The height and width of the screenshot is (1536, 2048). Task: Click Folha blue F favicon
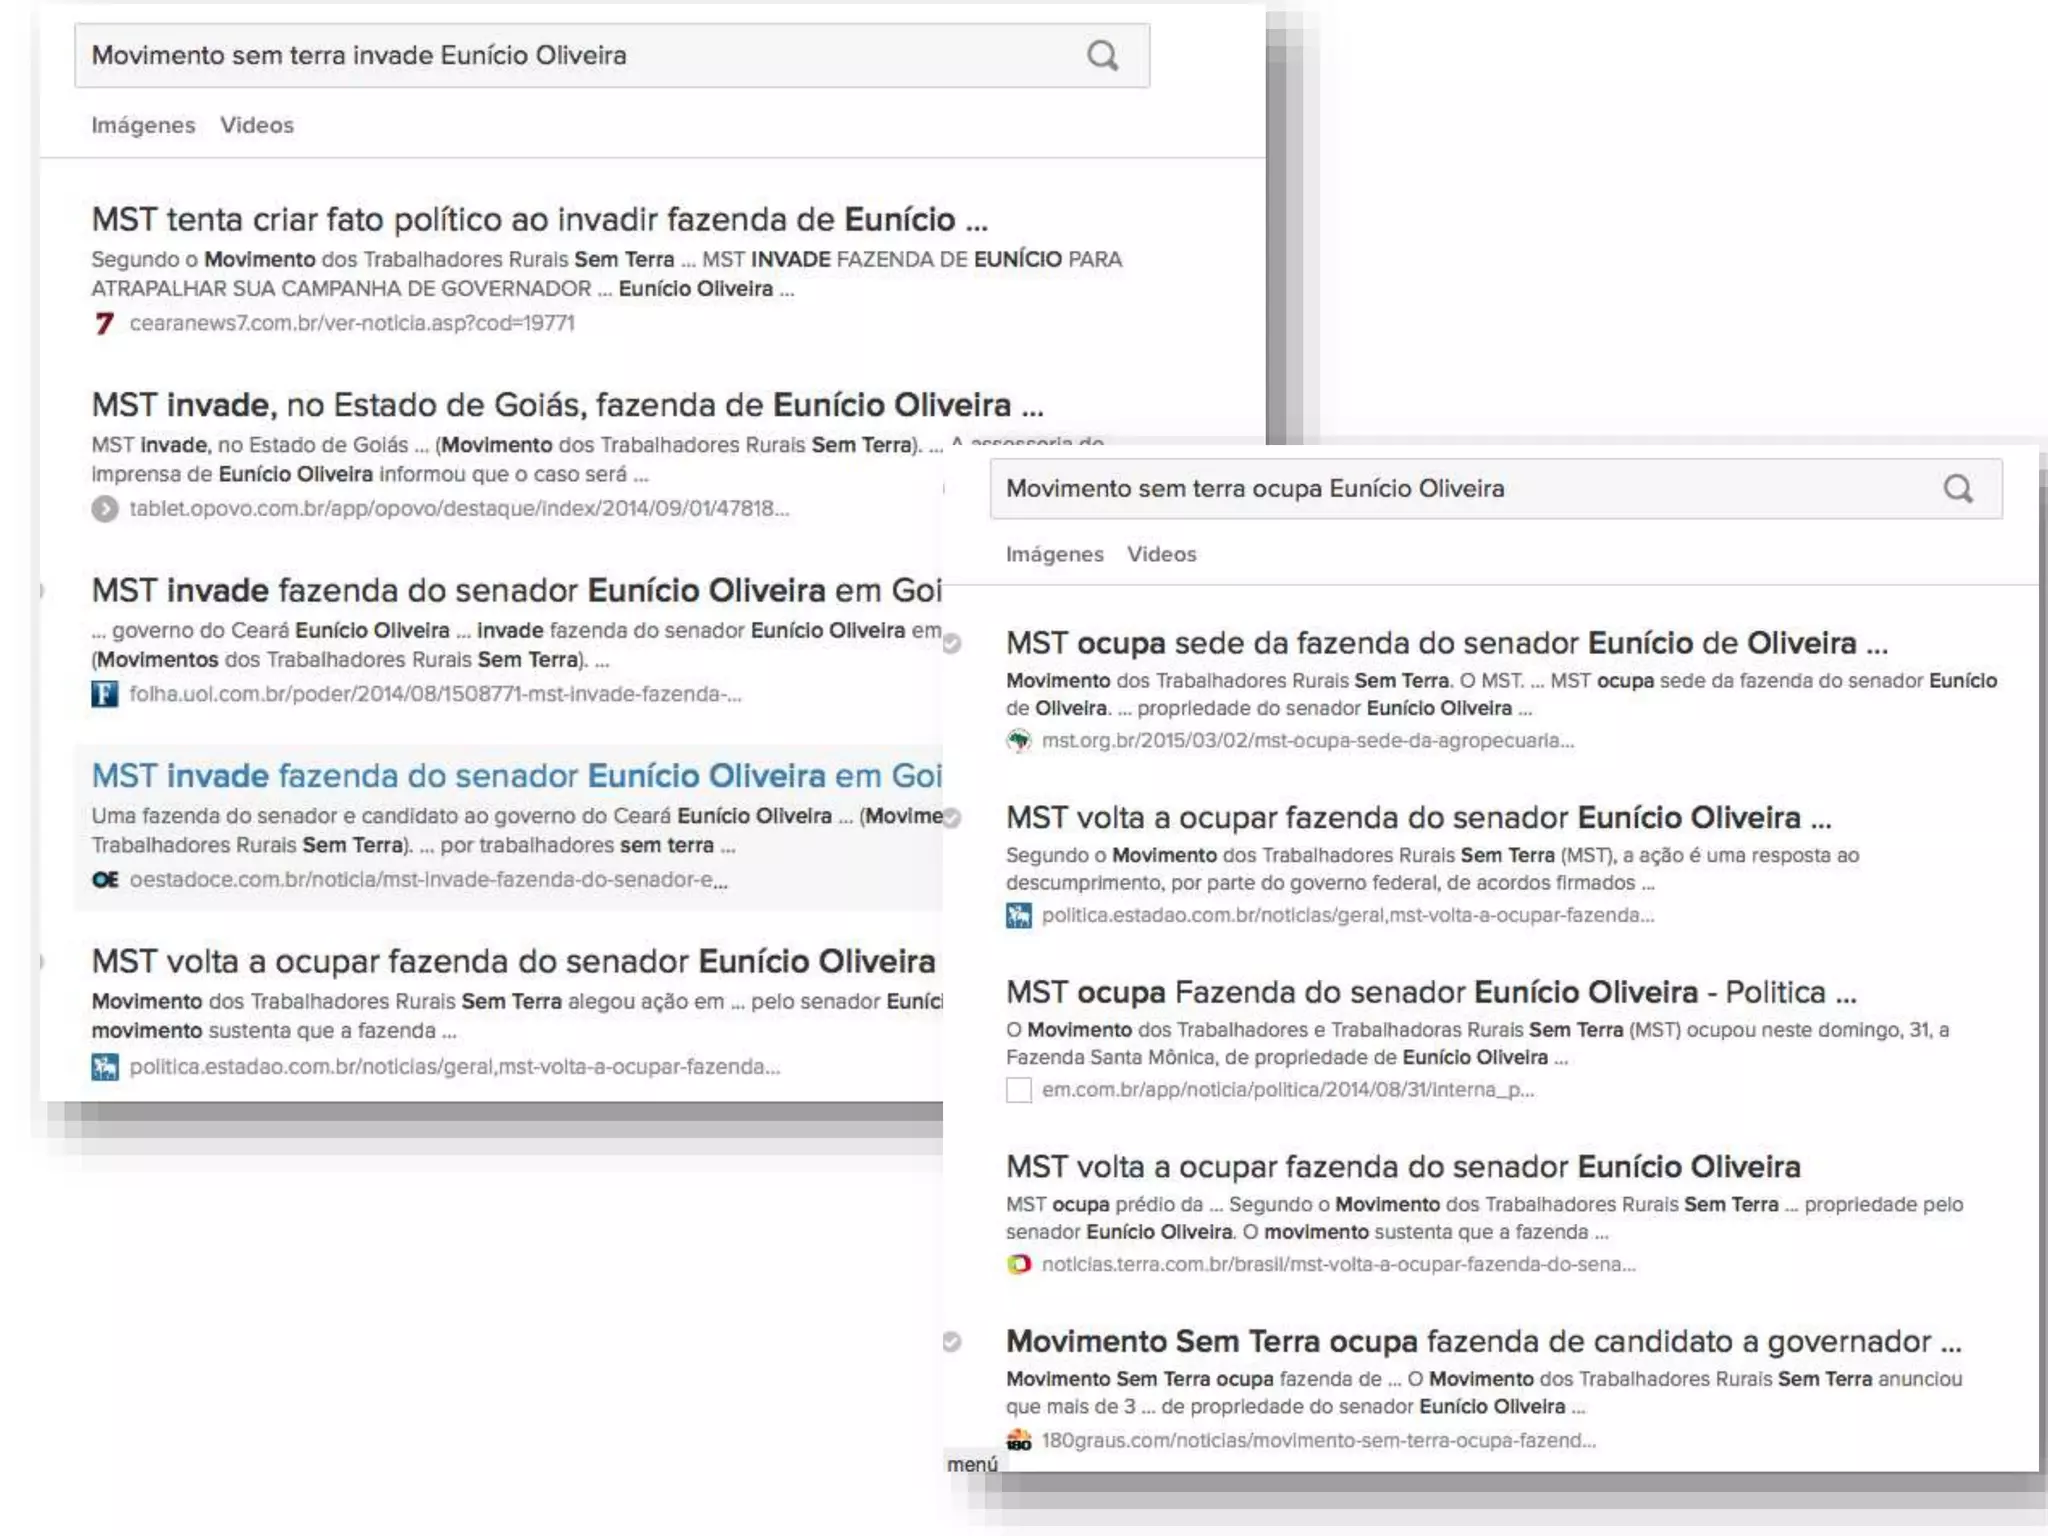(104, 694)
